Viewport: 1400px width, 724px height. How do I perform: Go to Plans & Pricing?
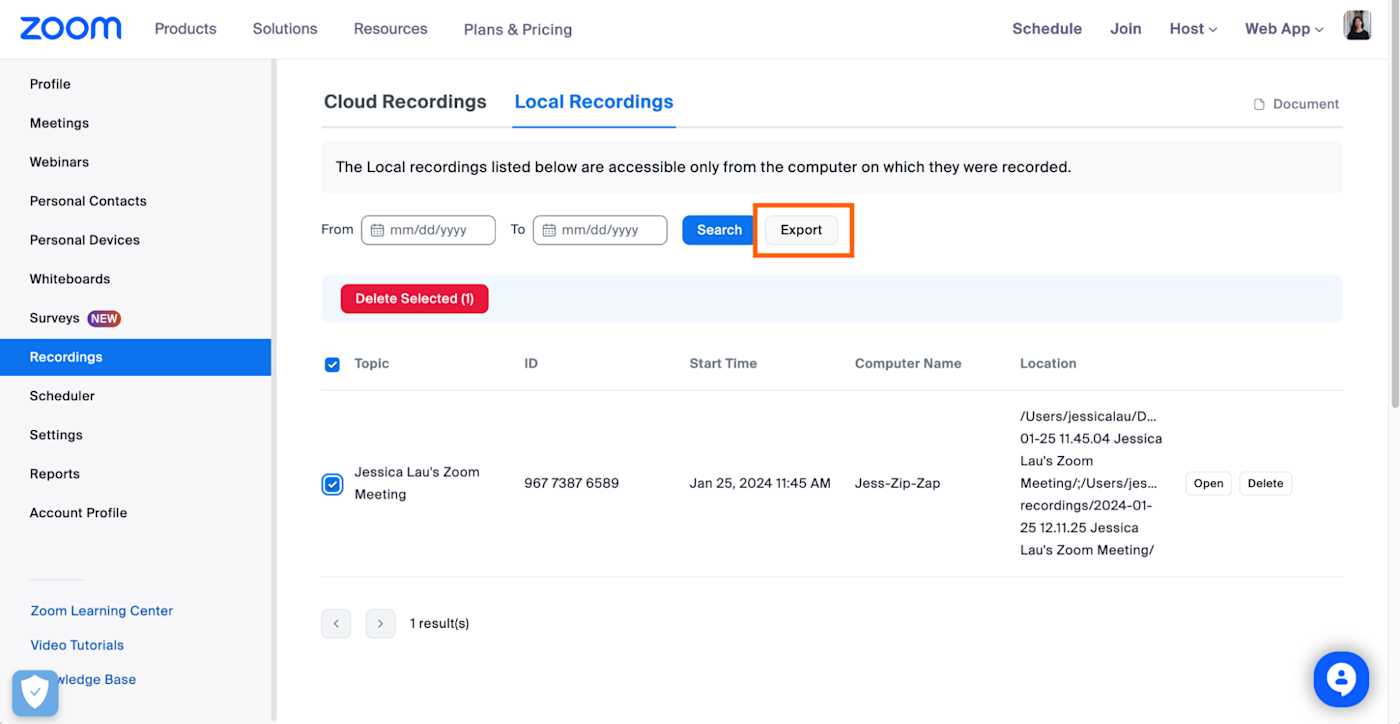click(518, 29)
